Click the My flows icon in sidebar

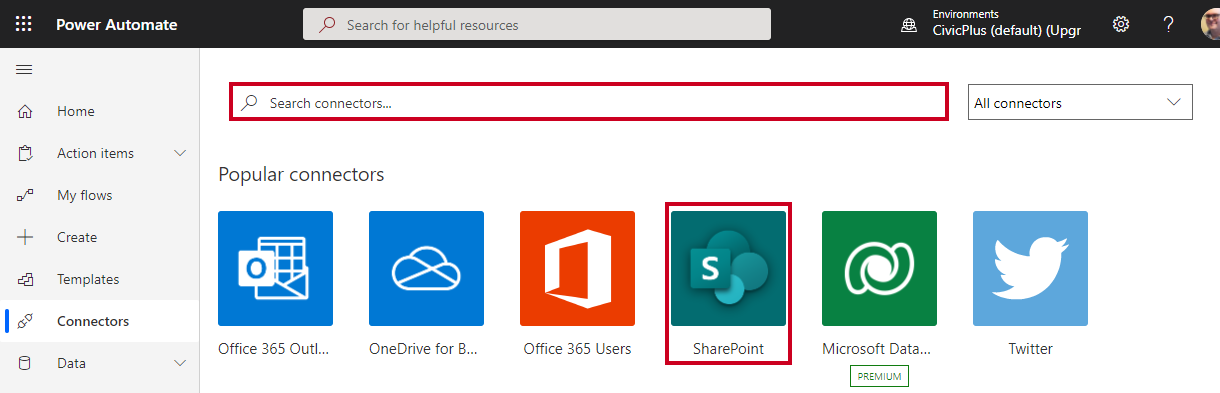tap(26, 195)
